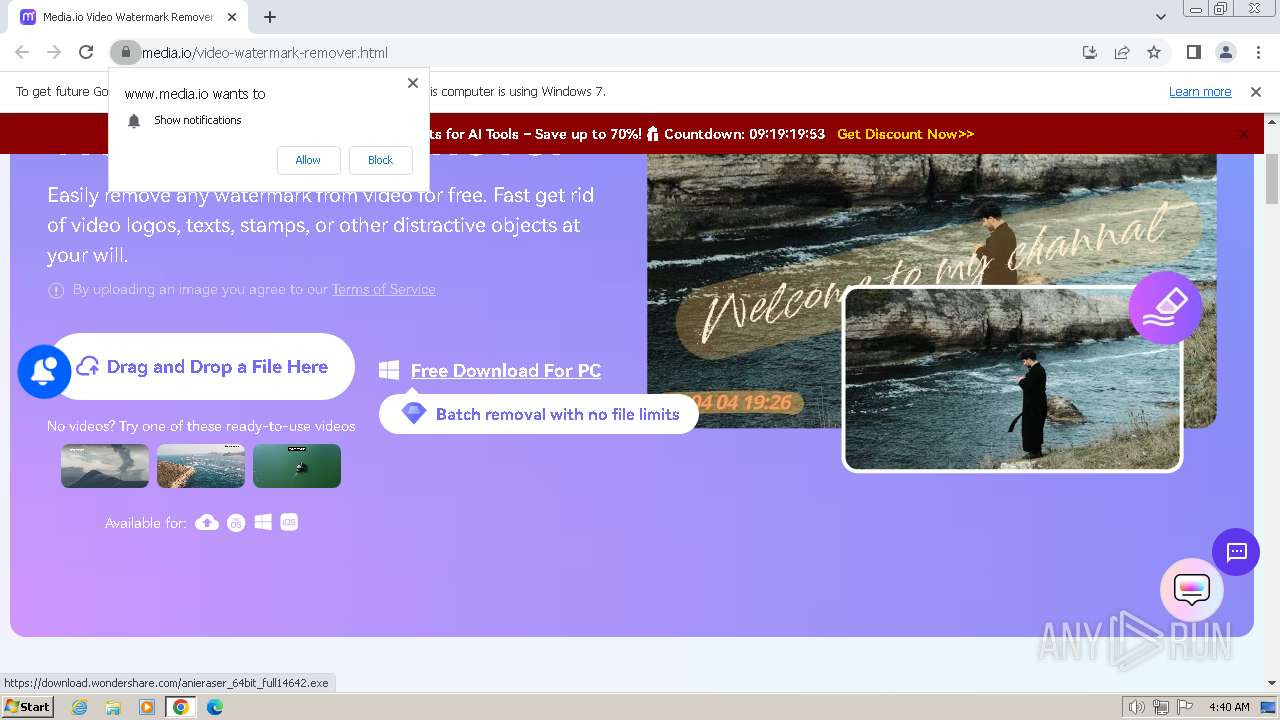The width and height of the screenshot is (1280, 720).
Task: Open Windows Media Player from the taskbar
Action: tap(147, 707)
